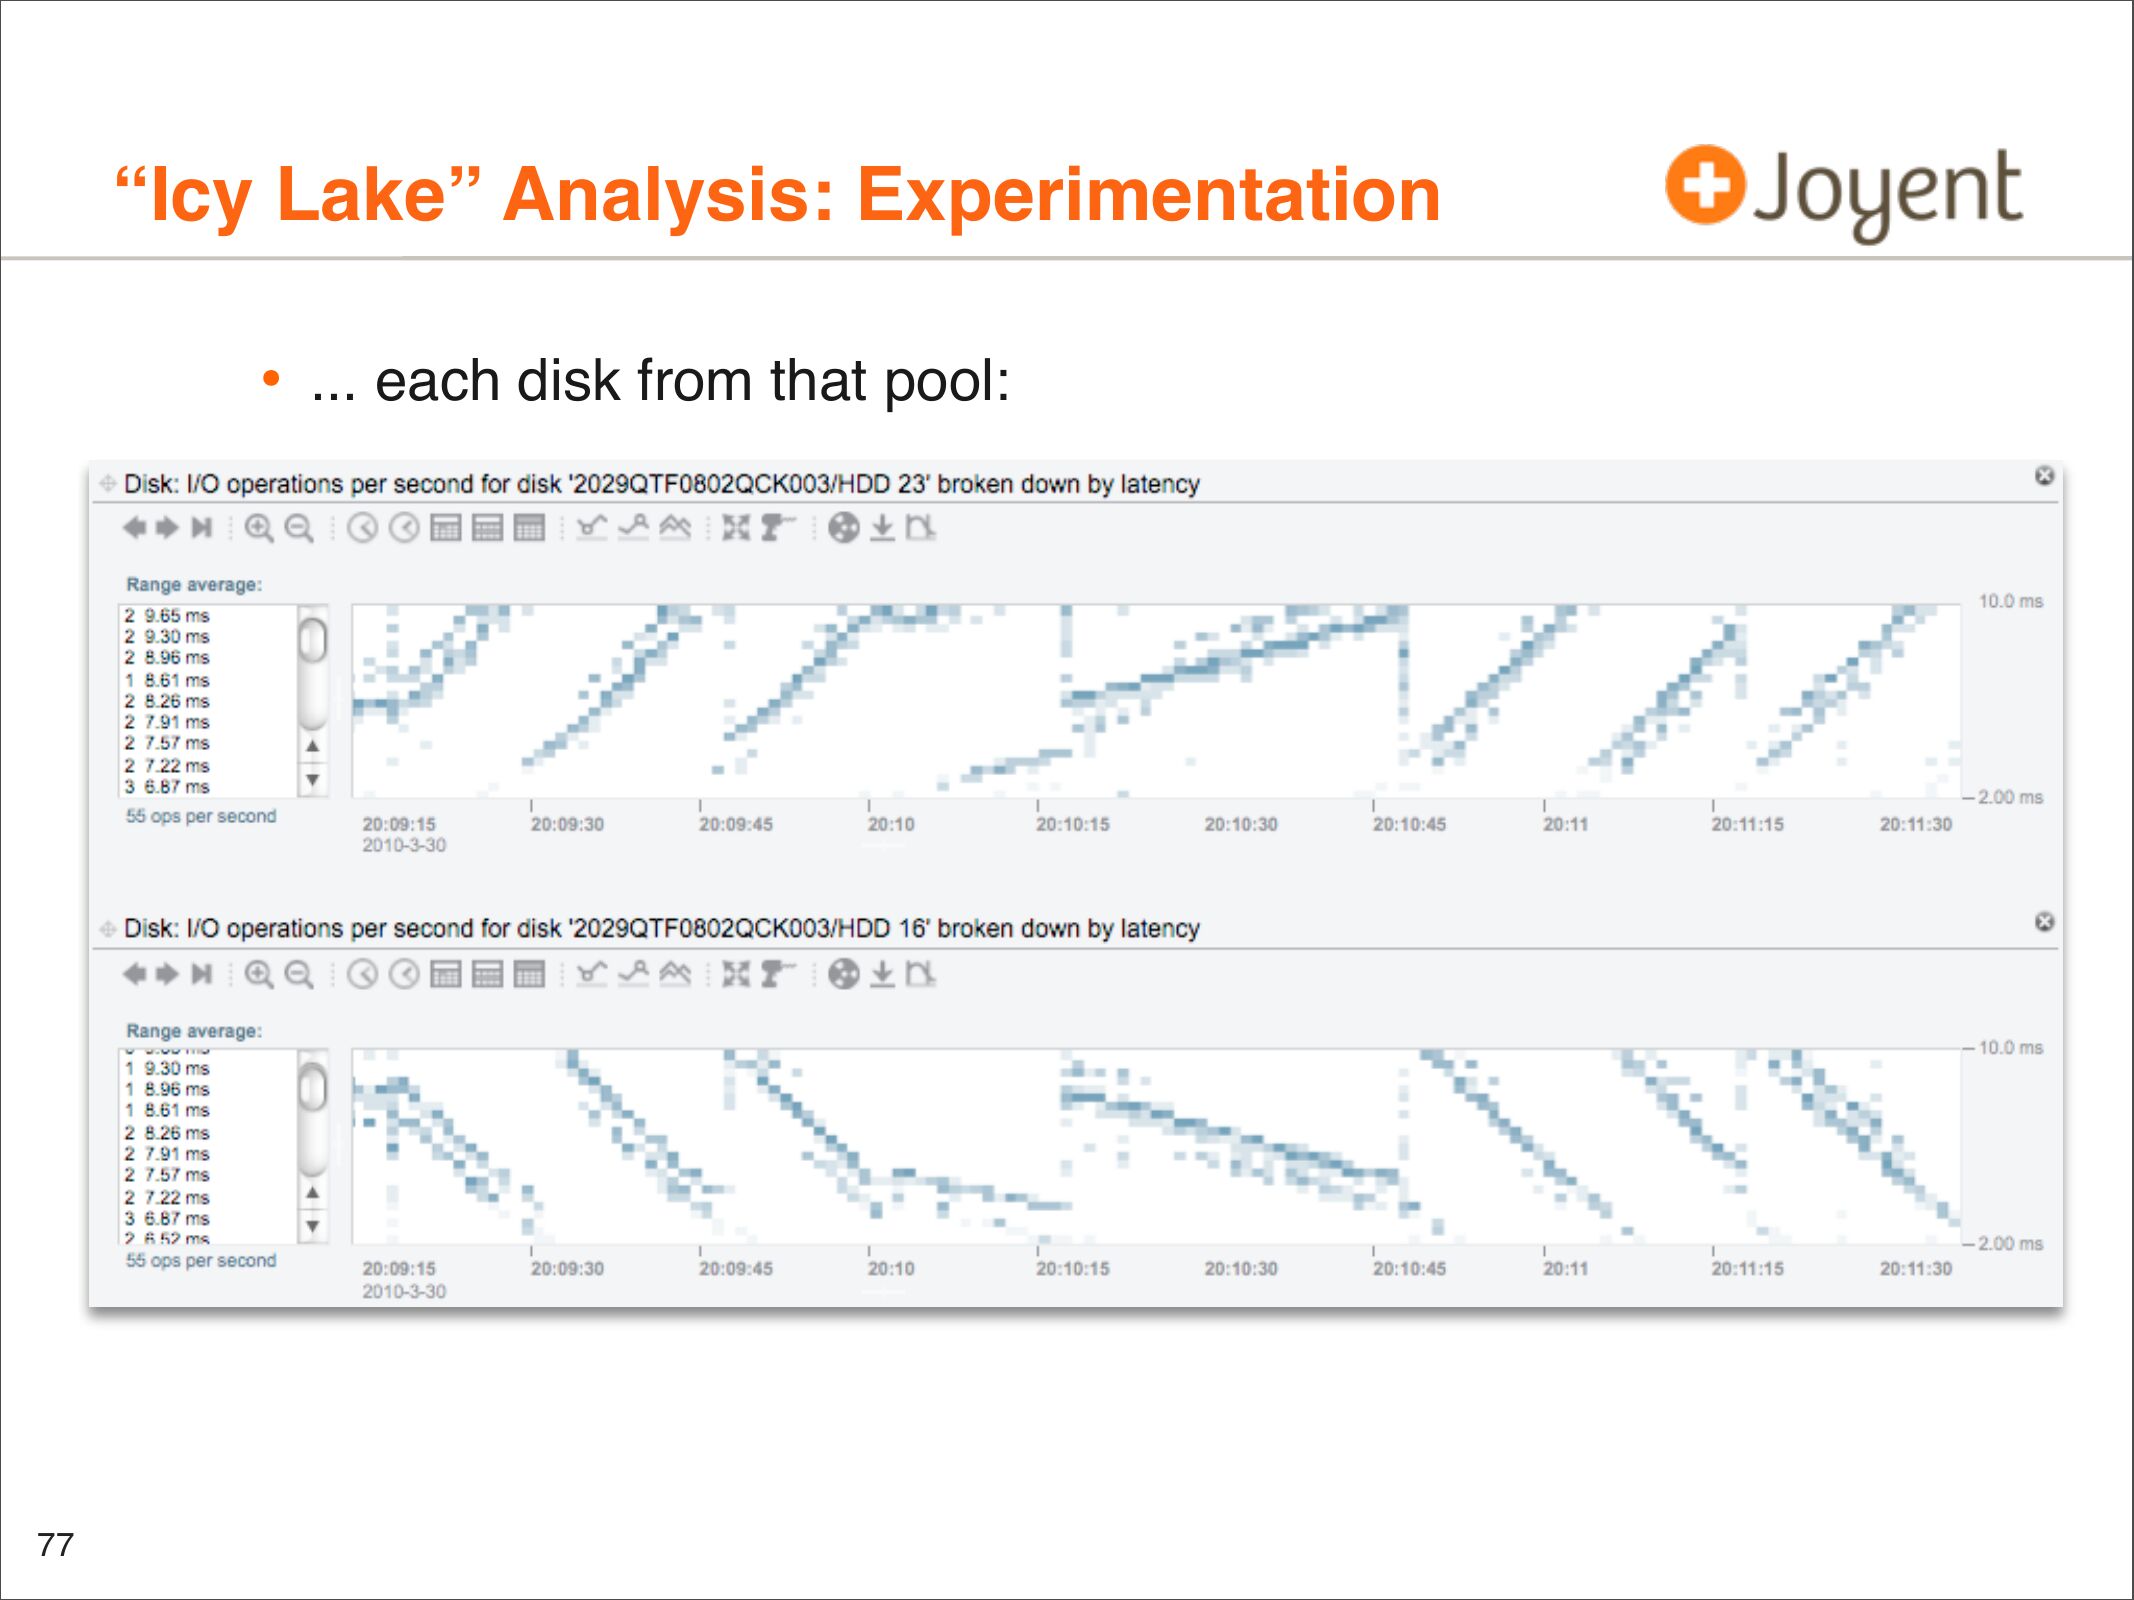Click mountain-peaks chart icon in HDD 16 toolbar
Image resolution: width=2134 pixels, height=1600 pixels.
pyautogui.click(x=676, y=973)
